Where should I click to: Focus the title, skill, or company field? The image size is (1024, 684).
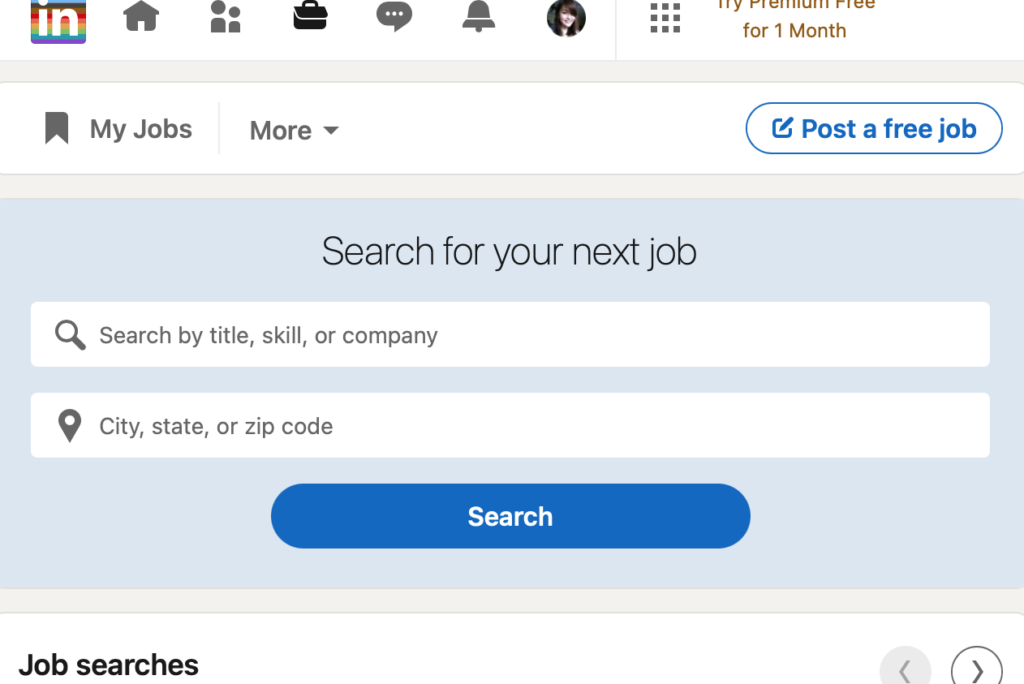[510, 334]
